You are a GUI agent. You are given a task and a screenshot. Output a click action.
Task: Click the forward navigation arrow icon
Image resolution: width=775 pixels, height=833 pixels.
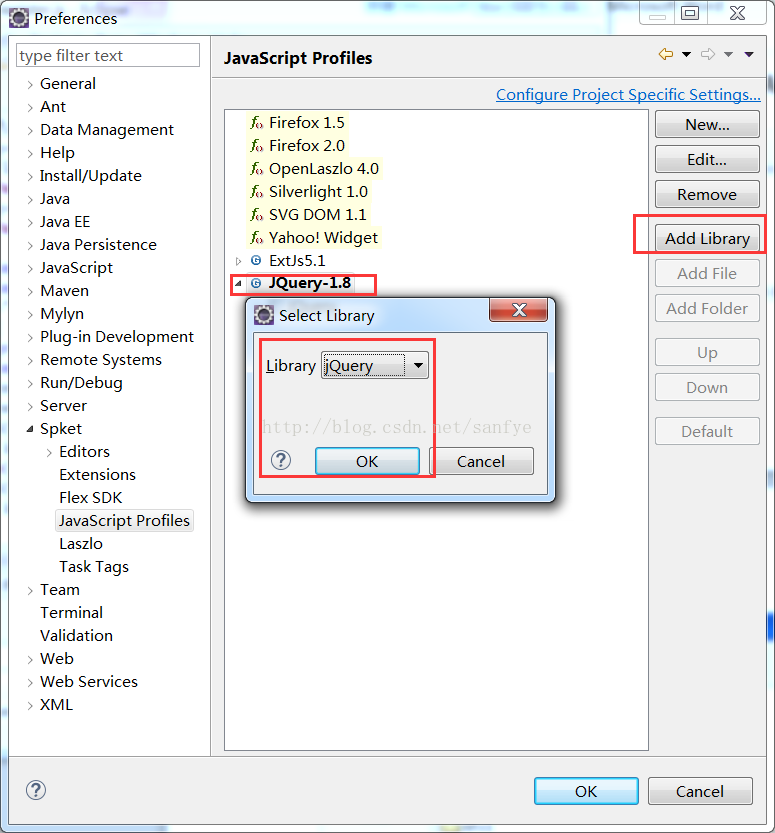pos(708,54)
